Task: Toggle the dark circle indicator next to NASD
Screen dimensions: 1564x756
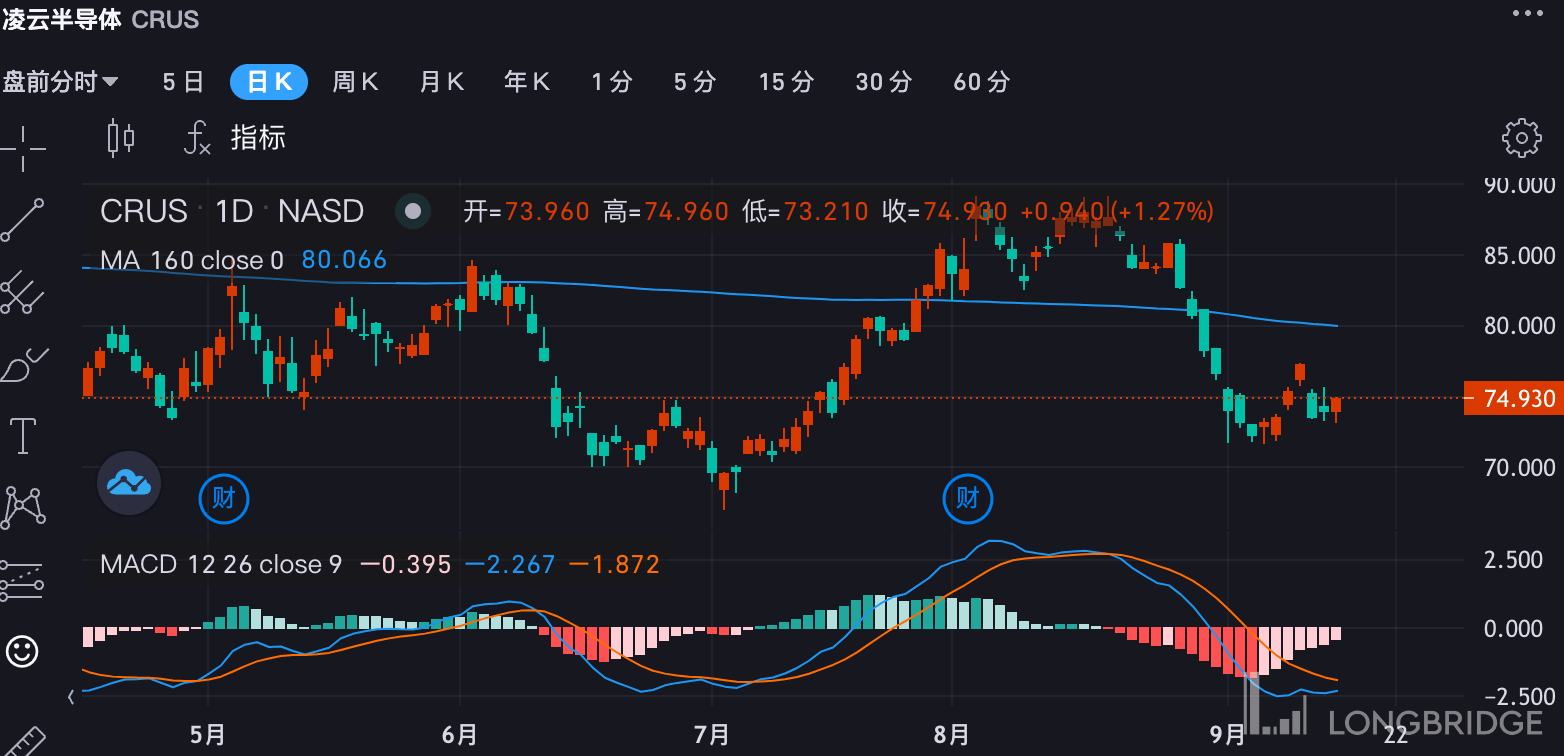Action: pyautogui.click(x=413, y=211)
